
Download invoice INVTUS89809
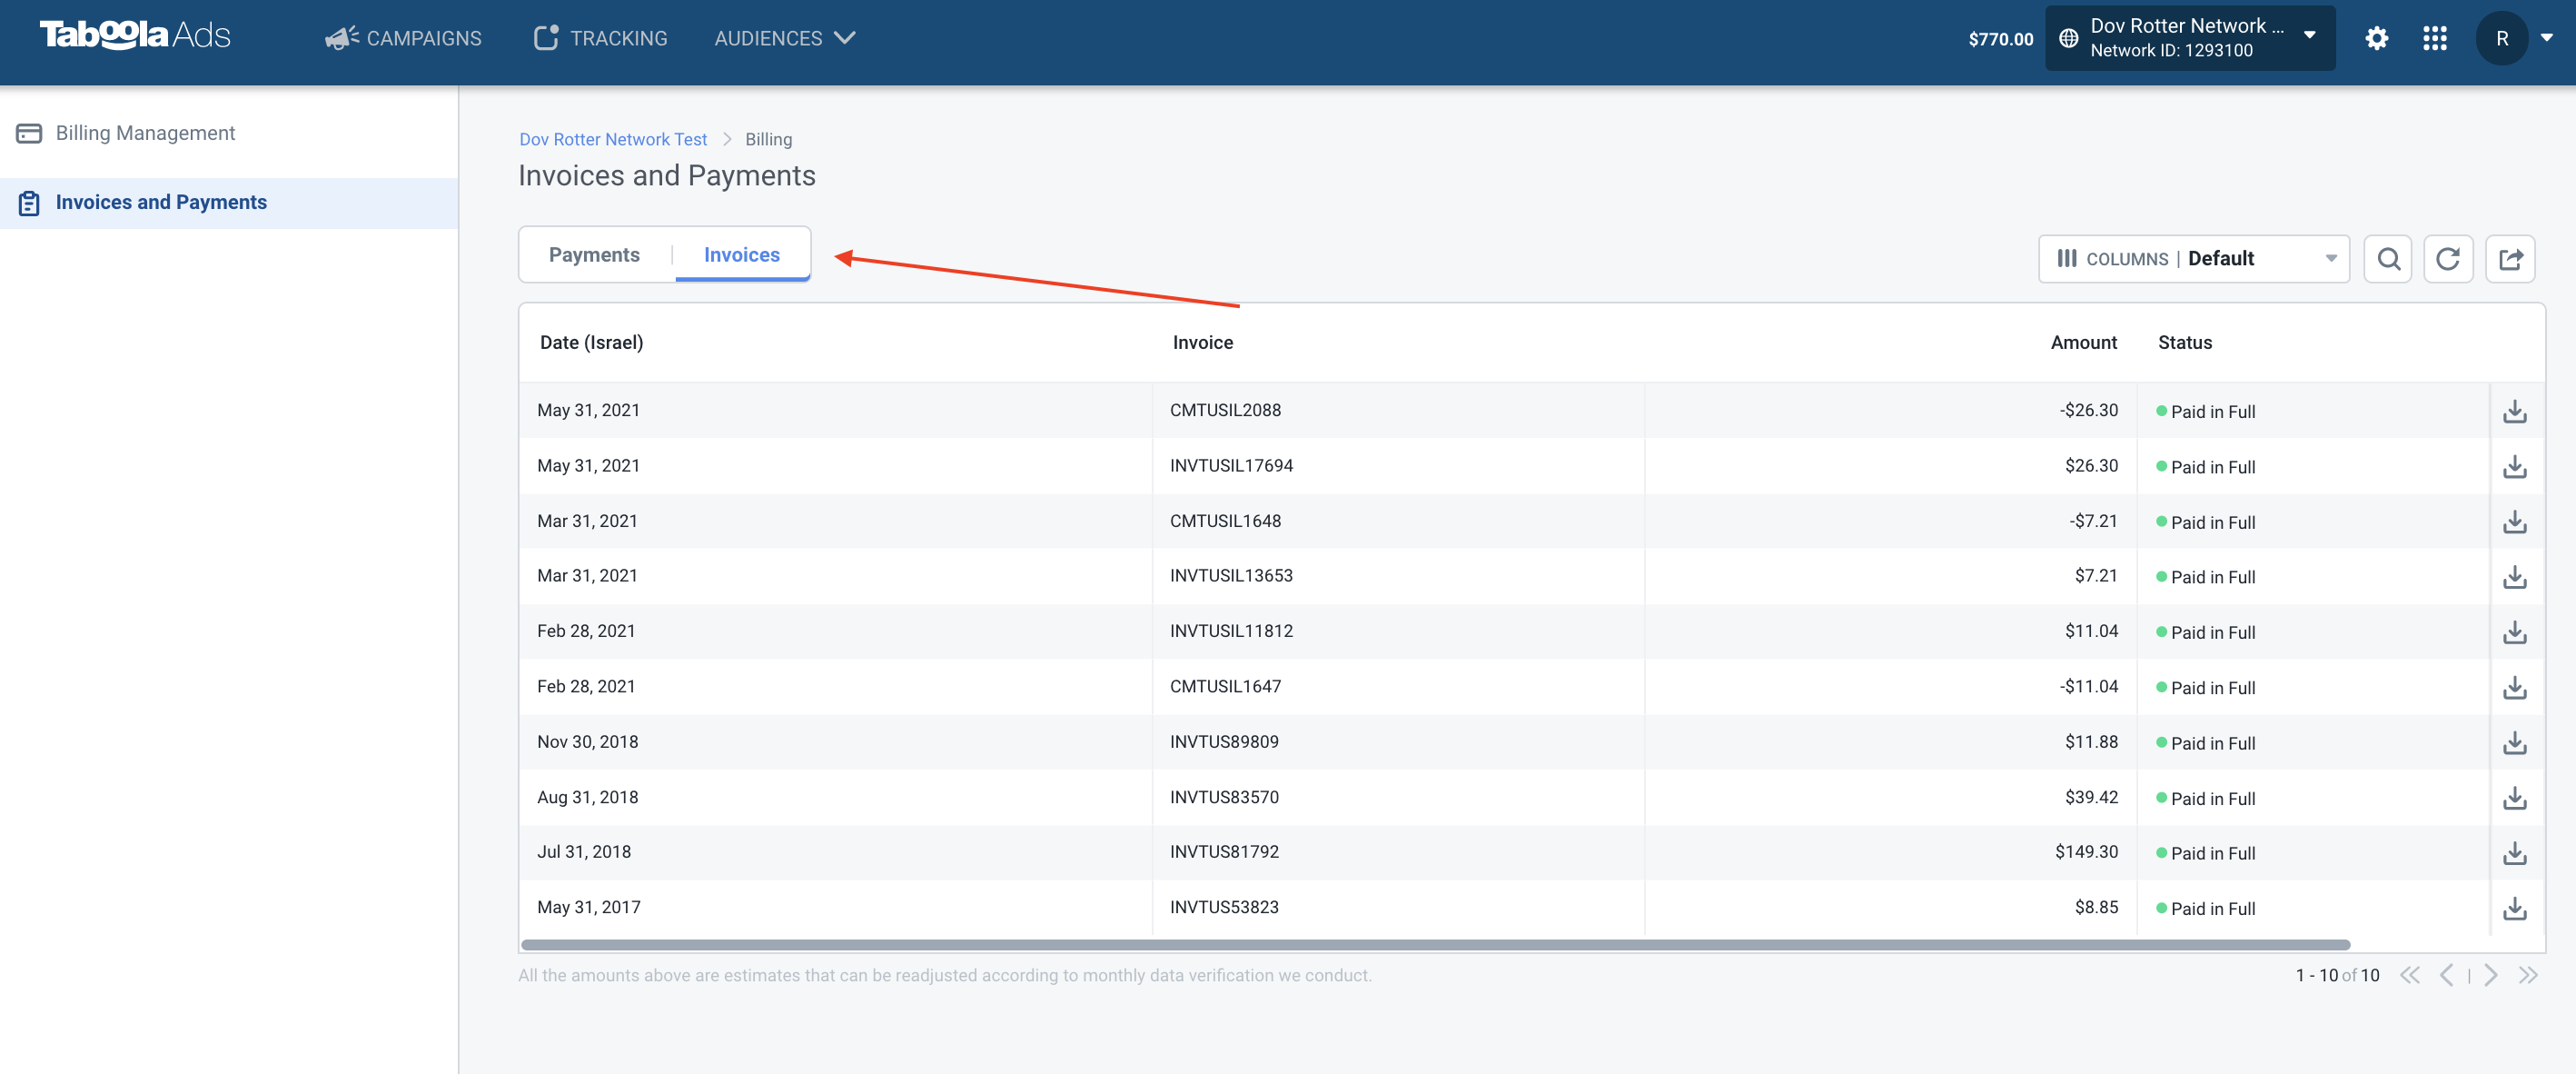[x=2515, y=743]
